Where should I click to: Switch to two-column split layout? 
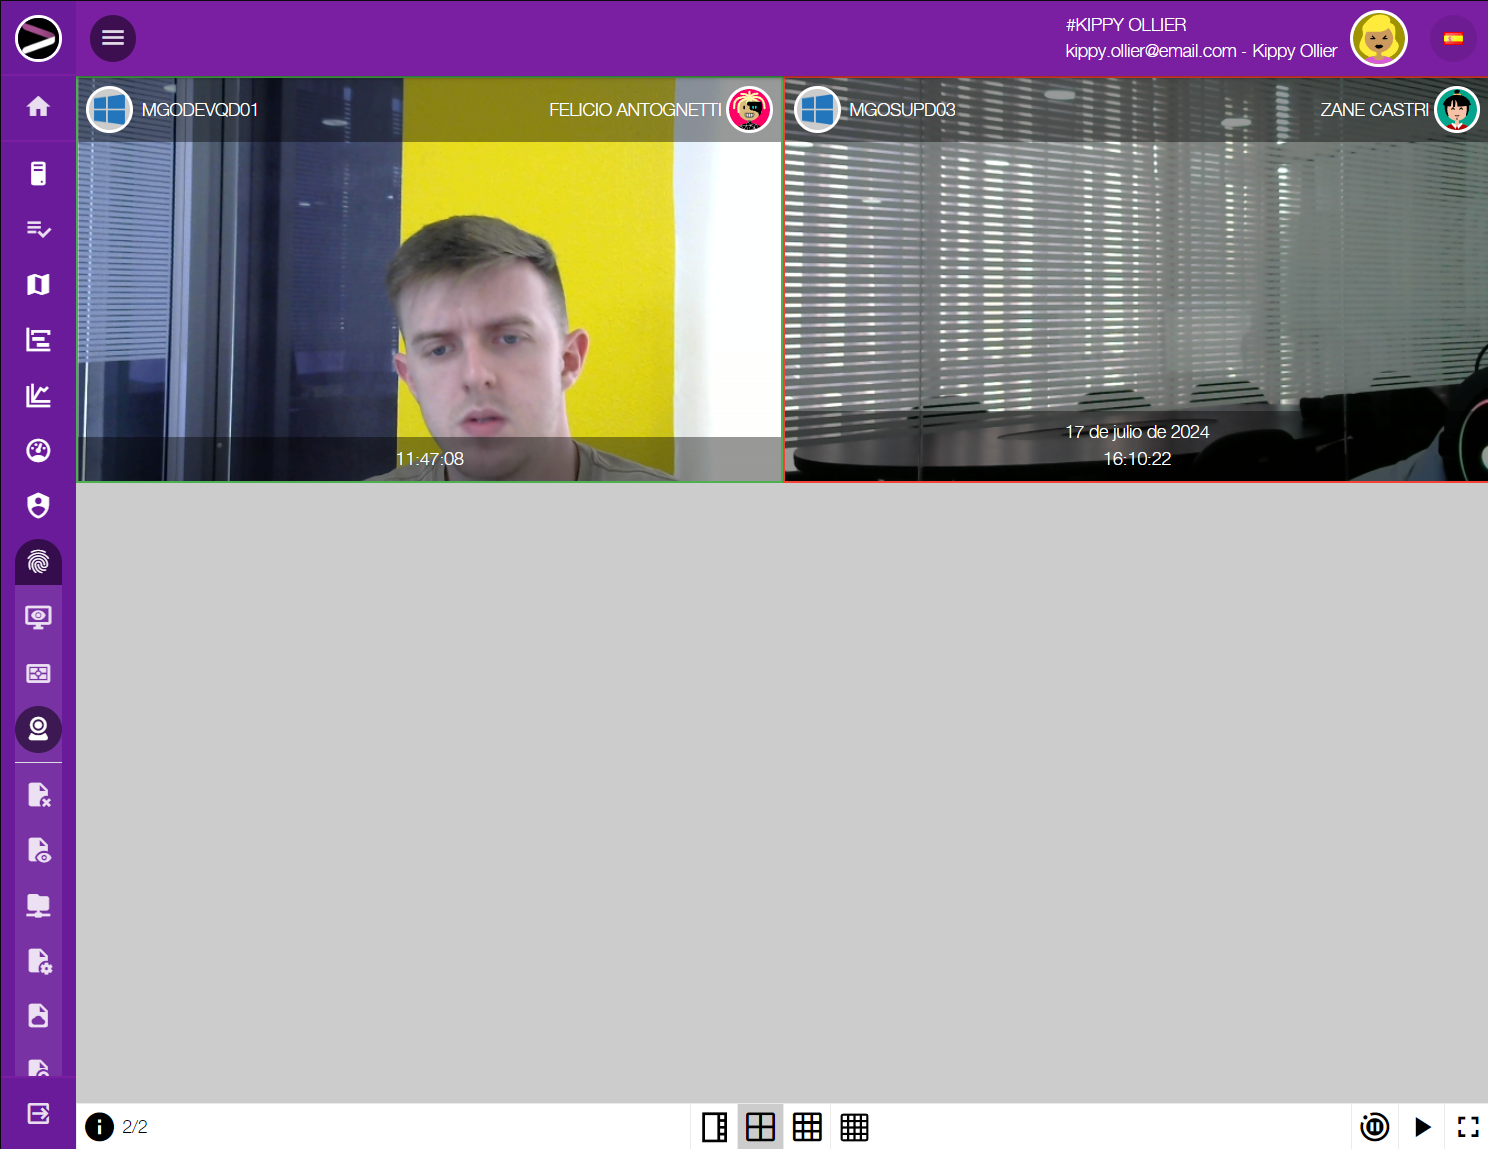tap(714, 1127)
